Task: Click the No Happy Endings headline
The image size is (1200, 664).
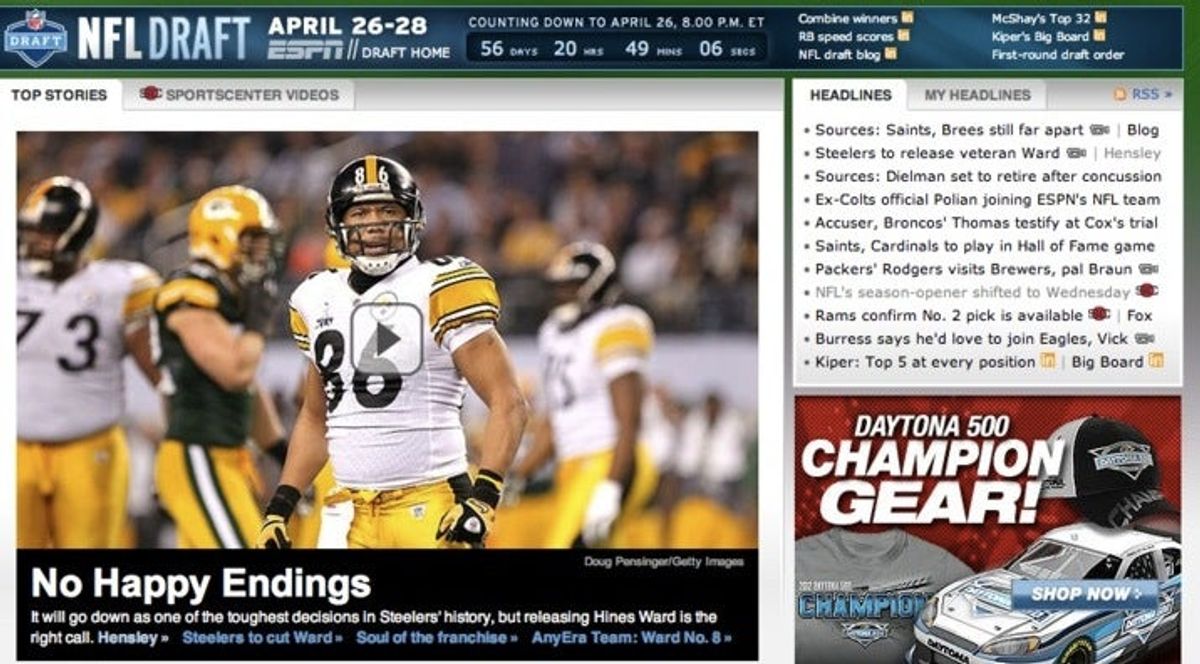Action: [x=201, y=584]
